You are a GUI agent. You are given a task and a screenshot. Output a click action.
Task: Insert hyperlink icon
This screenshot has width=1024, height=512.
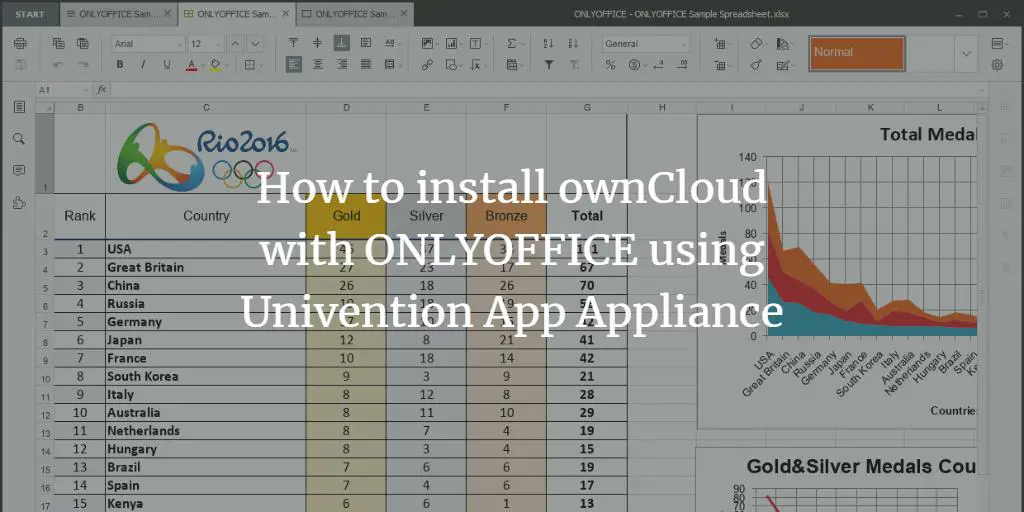428,65
